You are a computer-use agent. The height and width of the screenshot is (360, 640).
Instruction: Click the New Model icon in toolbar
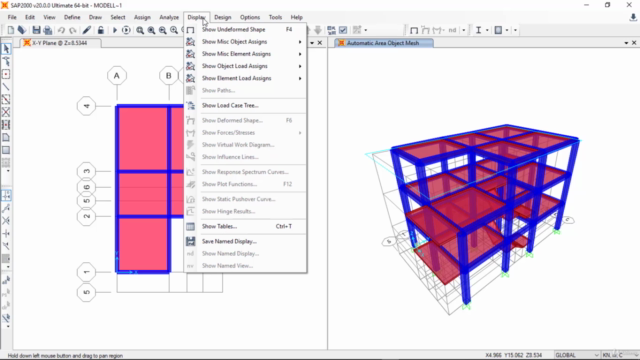click(11, 30)
